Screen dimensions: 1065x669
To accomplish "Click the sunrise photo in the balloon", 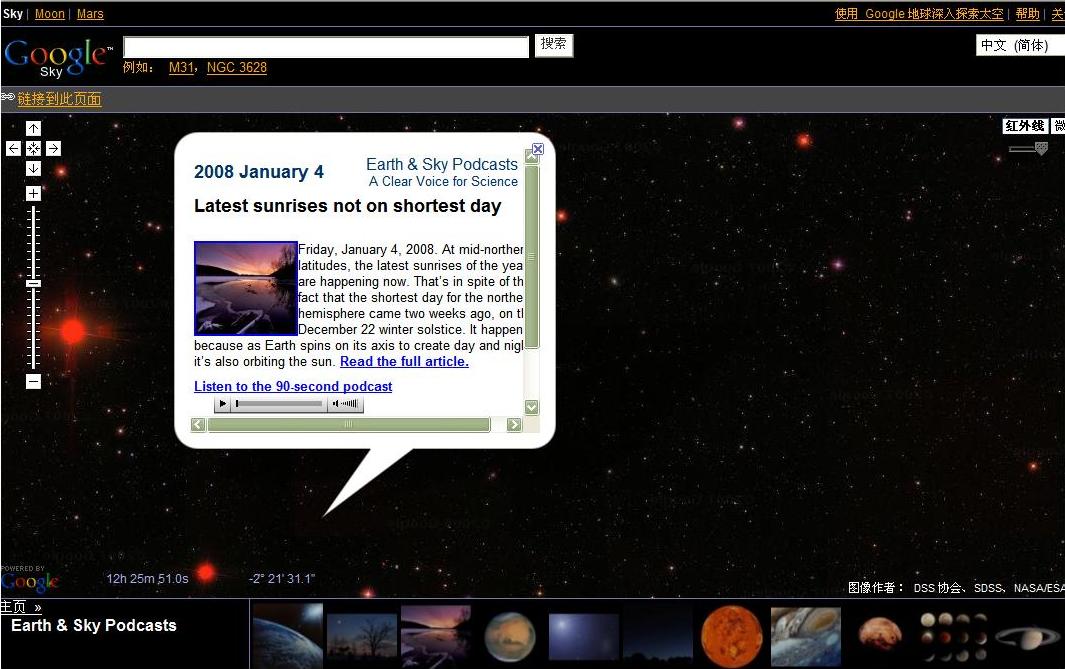I will (246, 288).
